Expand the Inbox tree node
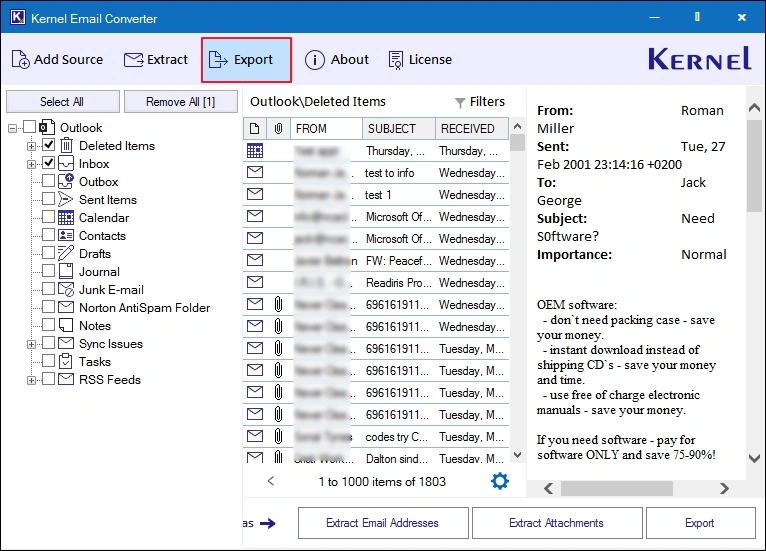The image size is (766, 551). [31, 164]
